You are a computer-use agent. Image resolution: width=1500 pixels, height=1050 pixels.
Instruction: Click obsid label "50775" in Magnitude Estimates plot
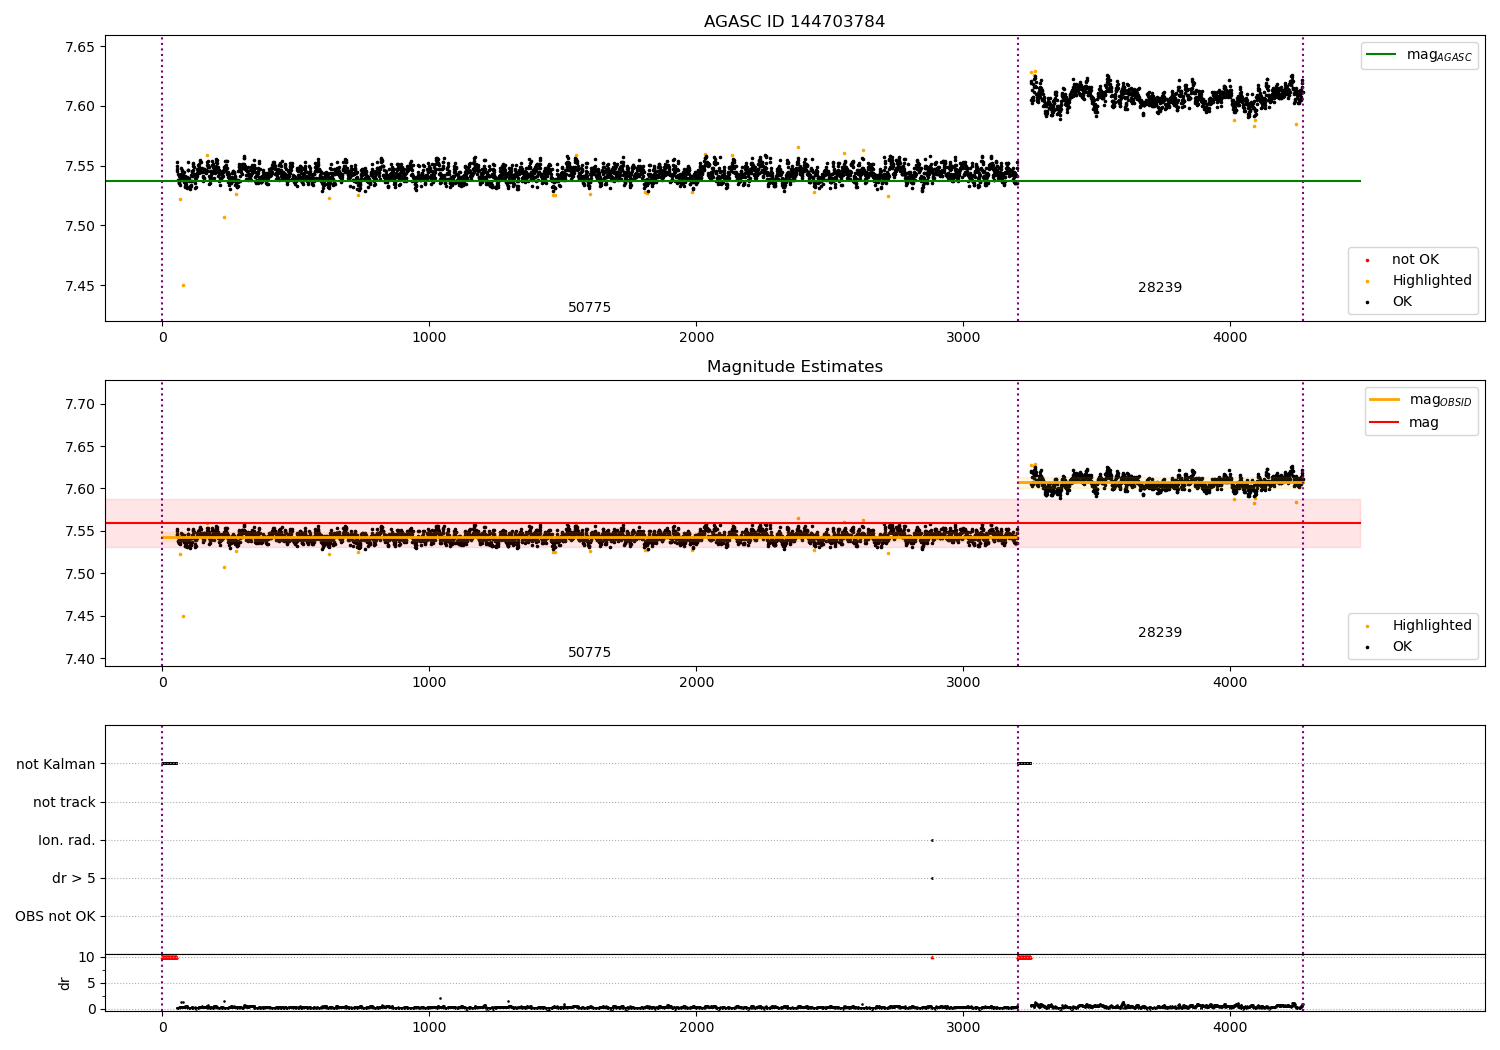point(589,653)
